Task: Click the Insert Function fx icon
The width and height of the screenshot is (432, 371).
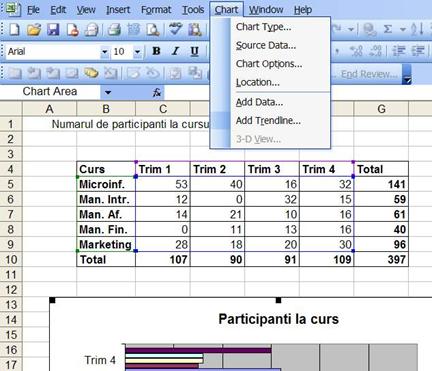Action: (x=157, y=92)
